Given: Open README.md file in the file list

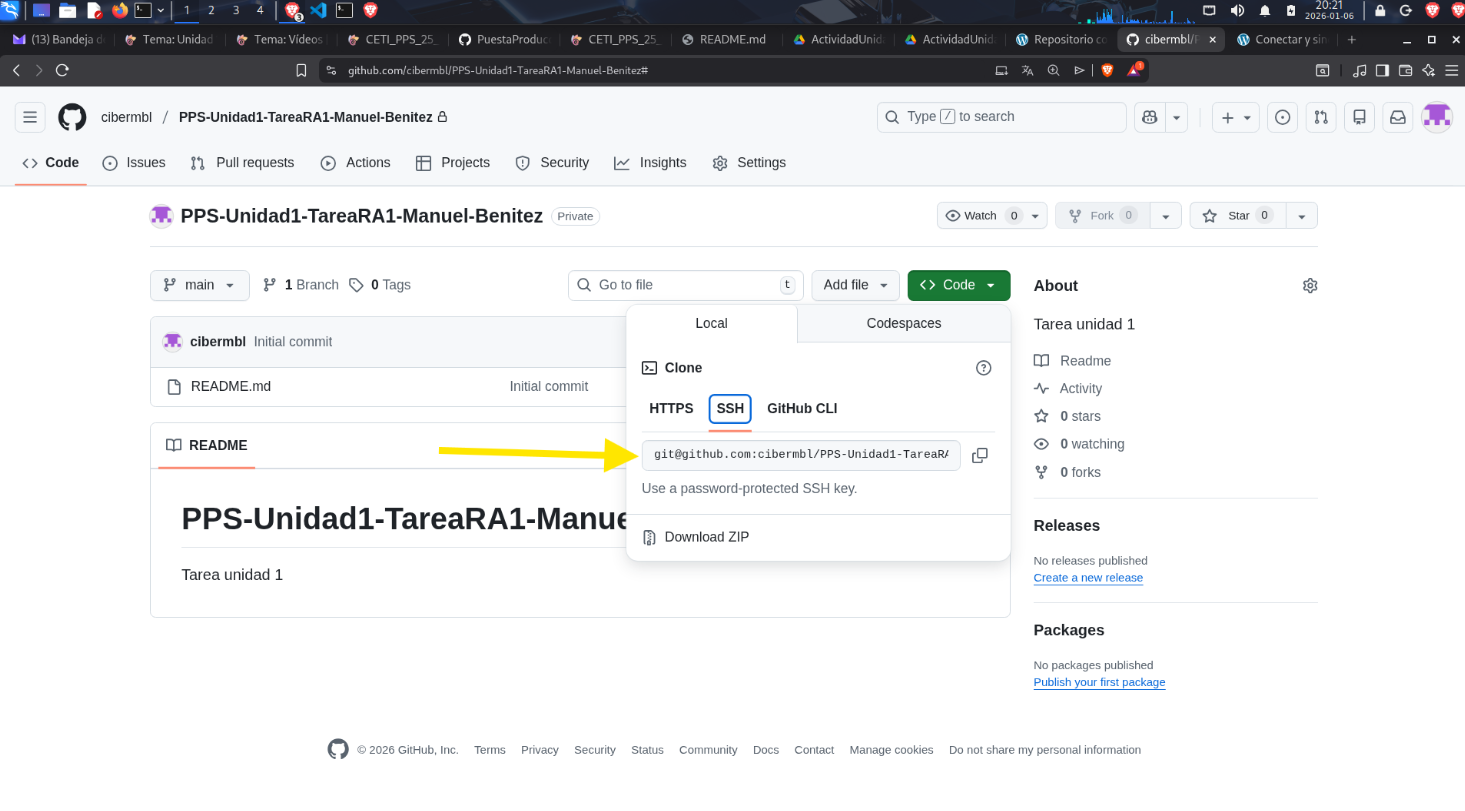Looking at the screenshot, I should click(231, 386).
